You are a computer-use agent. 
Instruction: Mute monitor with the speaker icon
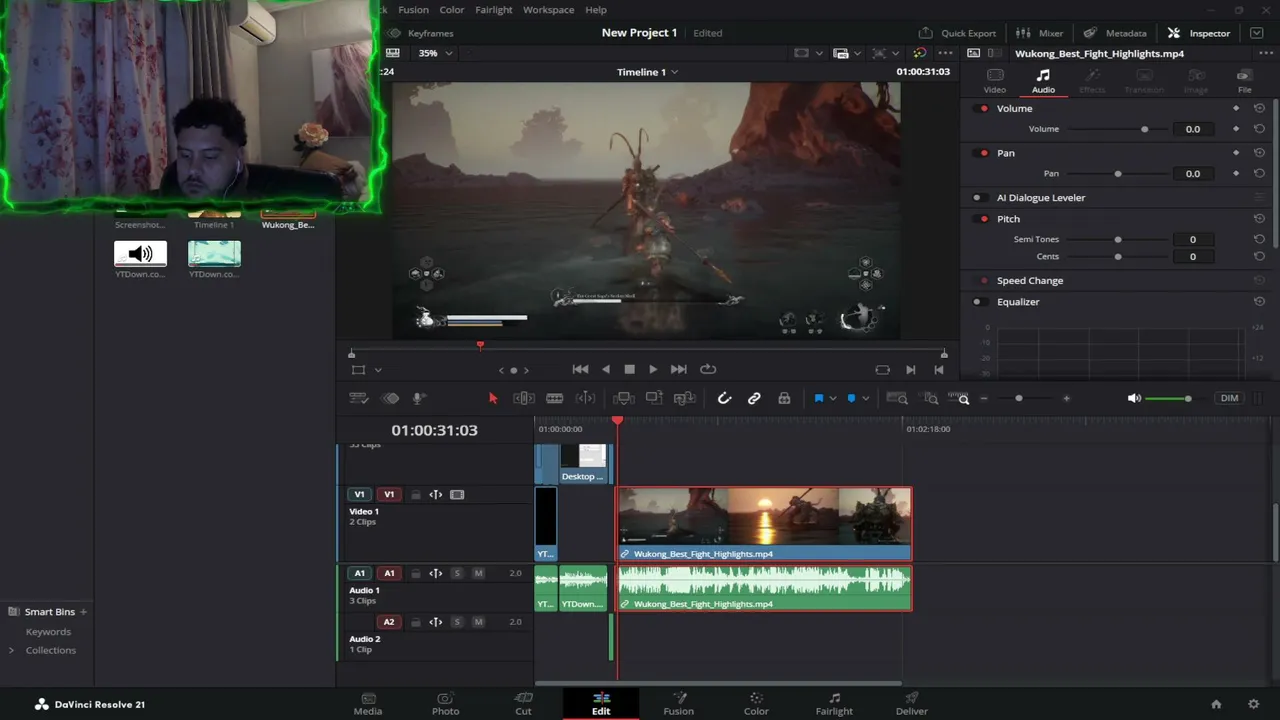click(1134, 398)
